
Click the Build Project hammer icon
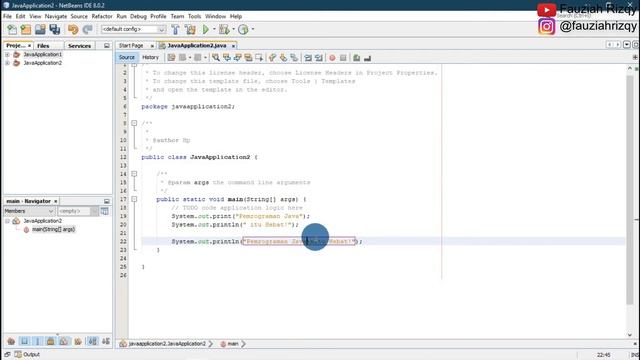tap(176, 29)
